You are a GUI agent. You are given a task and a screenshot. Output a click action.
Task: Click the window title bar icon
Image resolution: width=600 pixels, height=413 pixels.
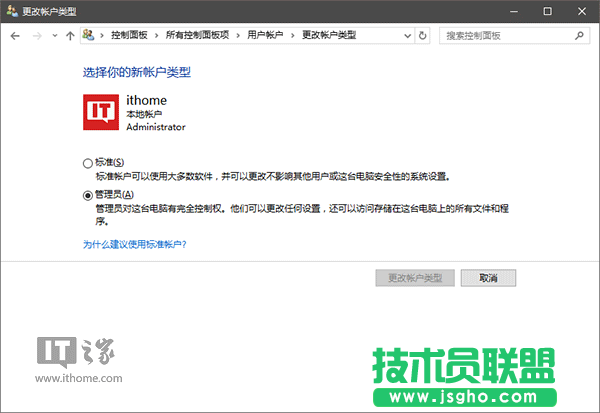11,10
